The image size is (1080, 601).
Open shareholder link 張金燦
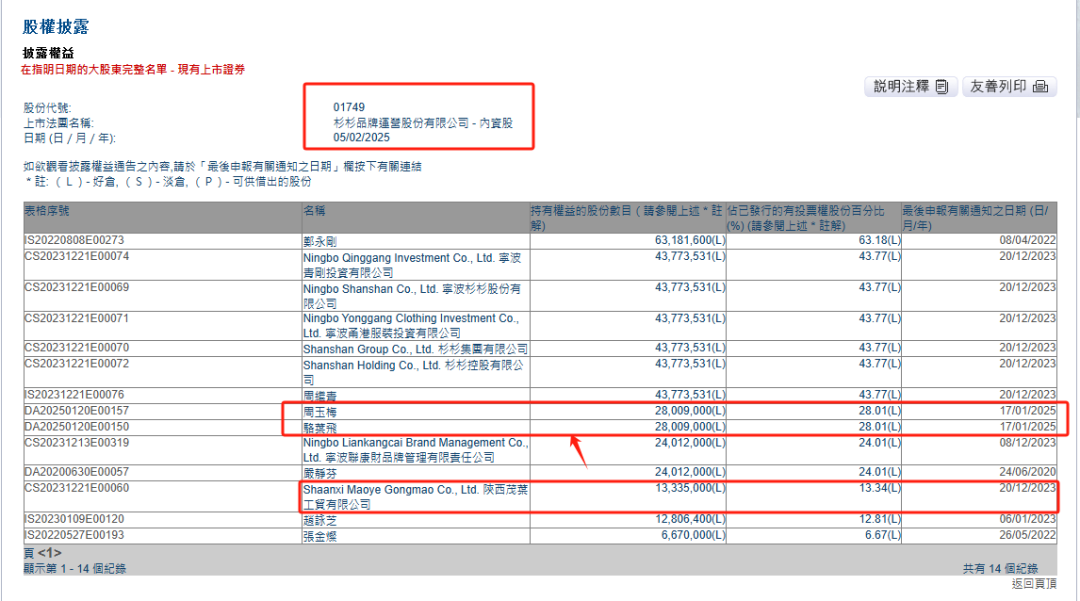coord(320,536)
